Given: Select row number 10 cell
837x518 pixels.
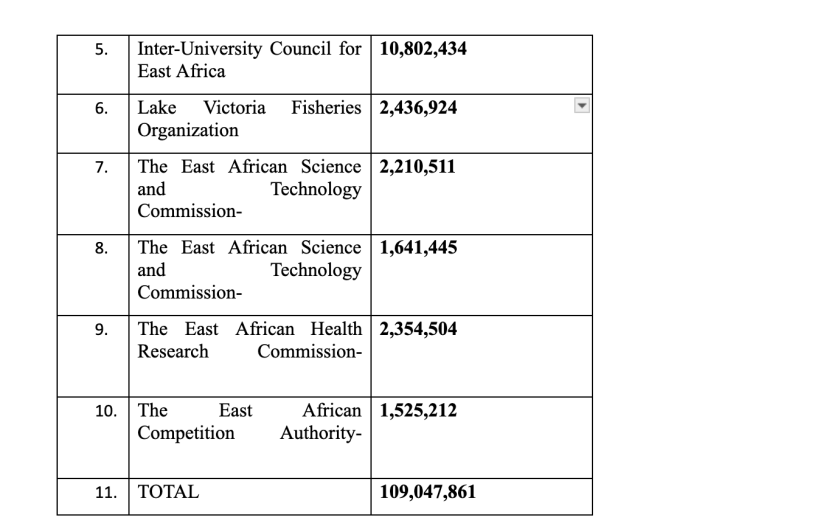Looking at the screenshot, I should [98, 412].
